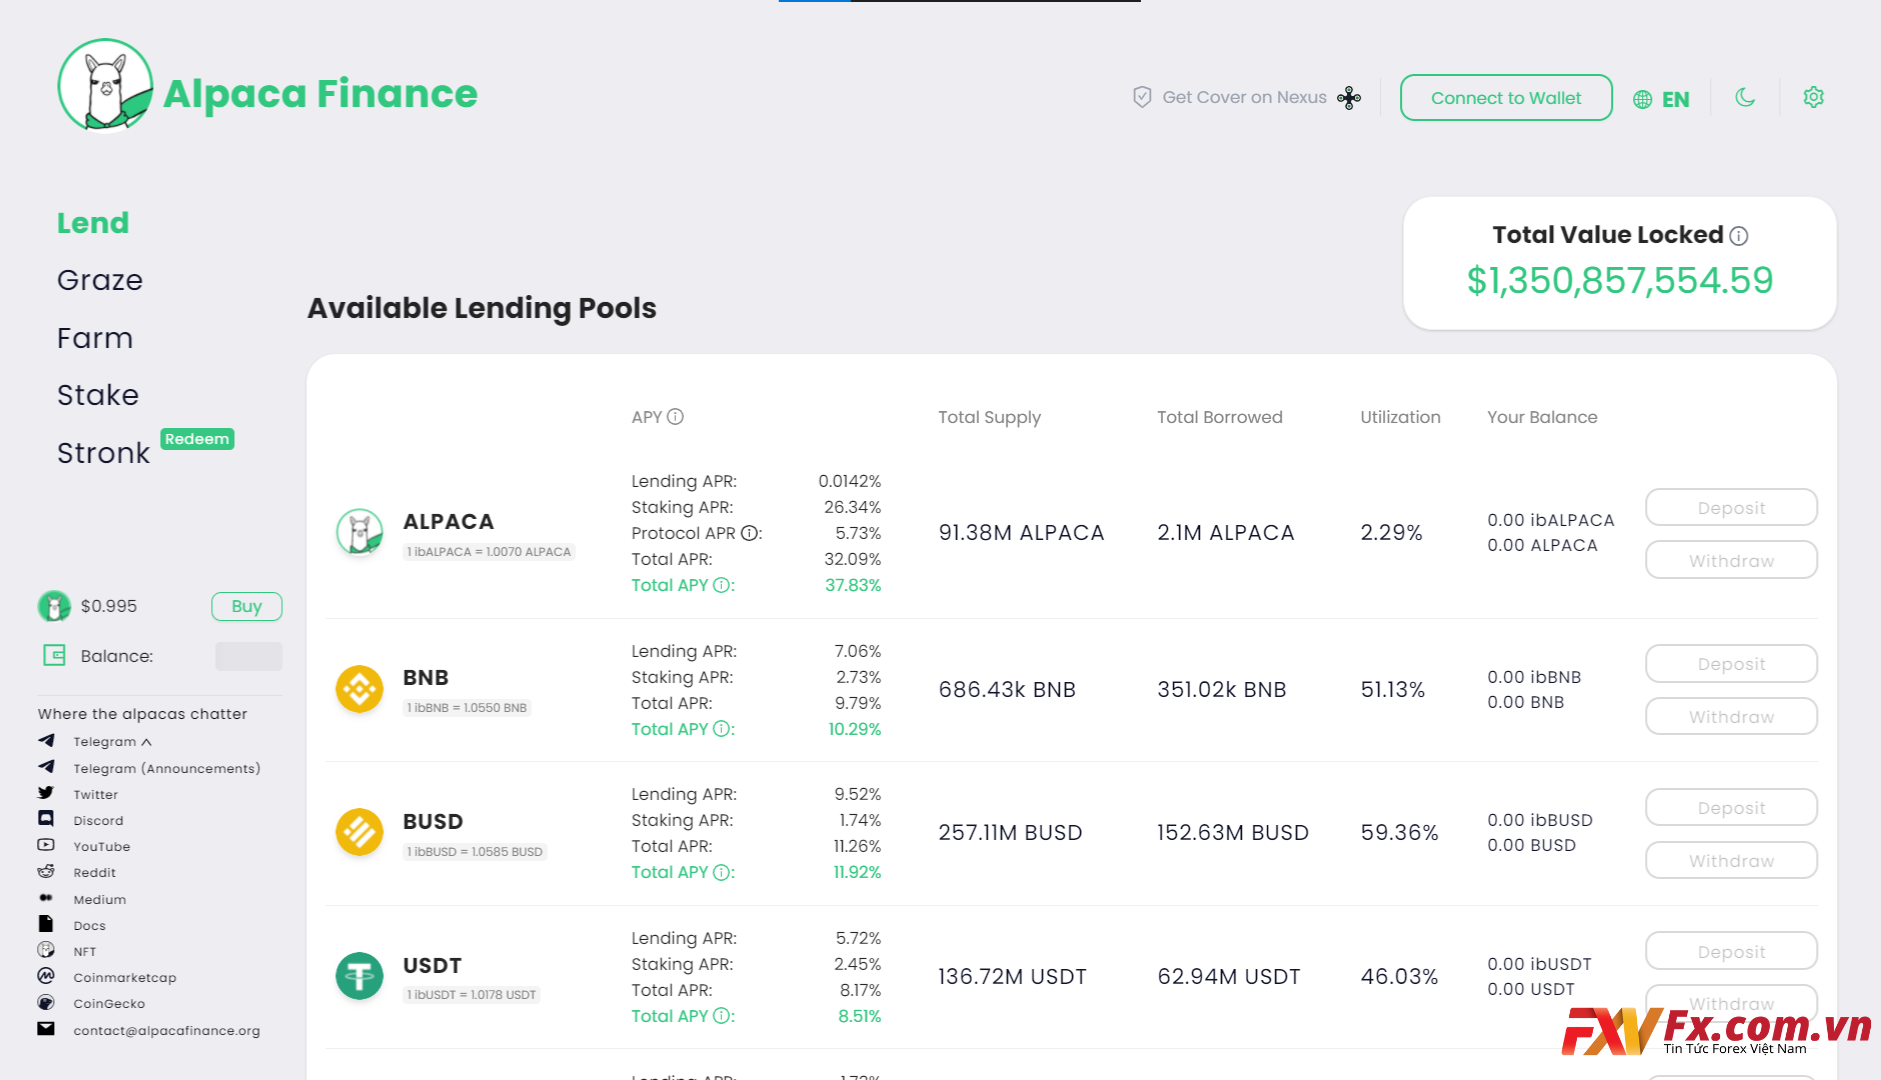The width and height of the screenshot is (1881, 1080).
Task: Click USDT Total APY info icon
Action: [x=722, y=1016]
